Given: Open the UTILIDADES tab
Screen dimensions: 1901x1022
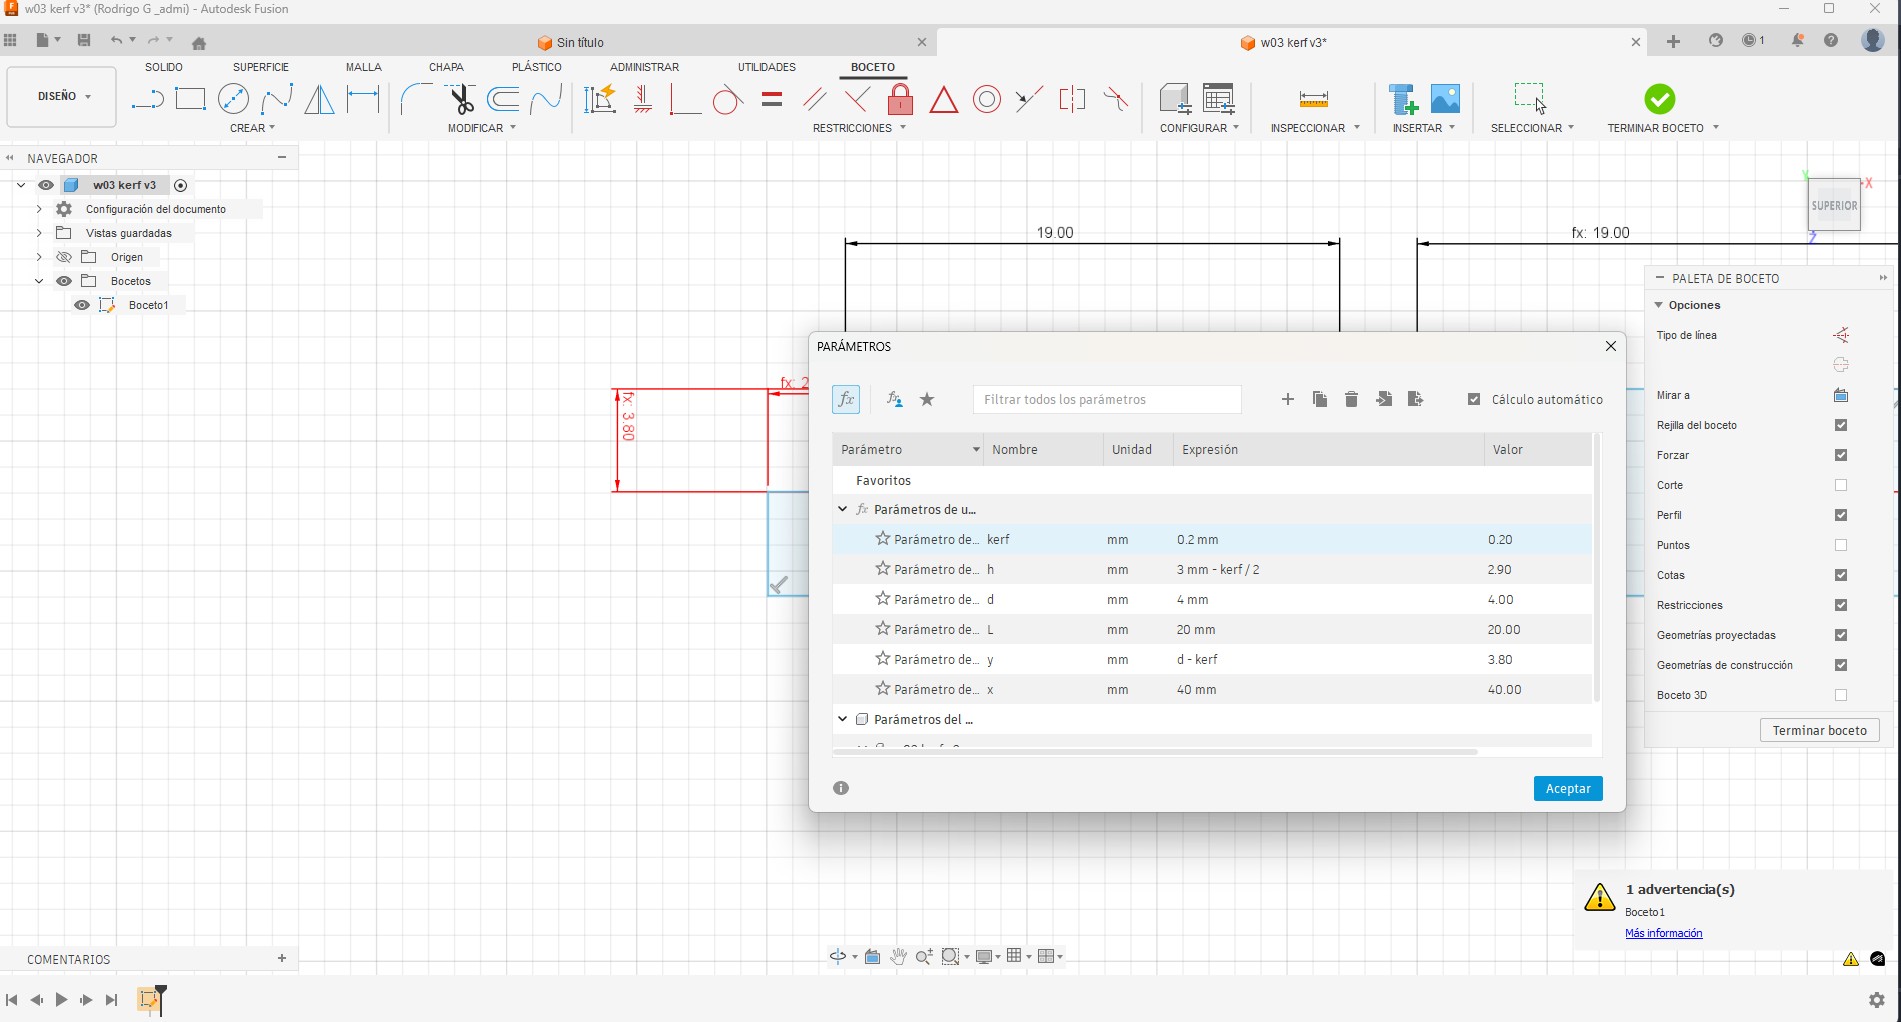Looking at the screenshot, I should click(767, 67).
